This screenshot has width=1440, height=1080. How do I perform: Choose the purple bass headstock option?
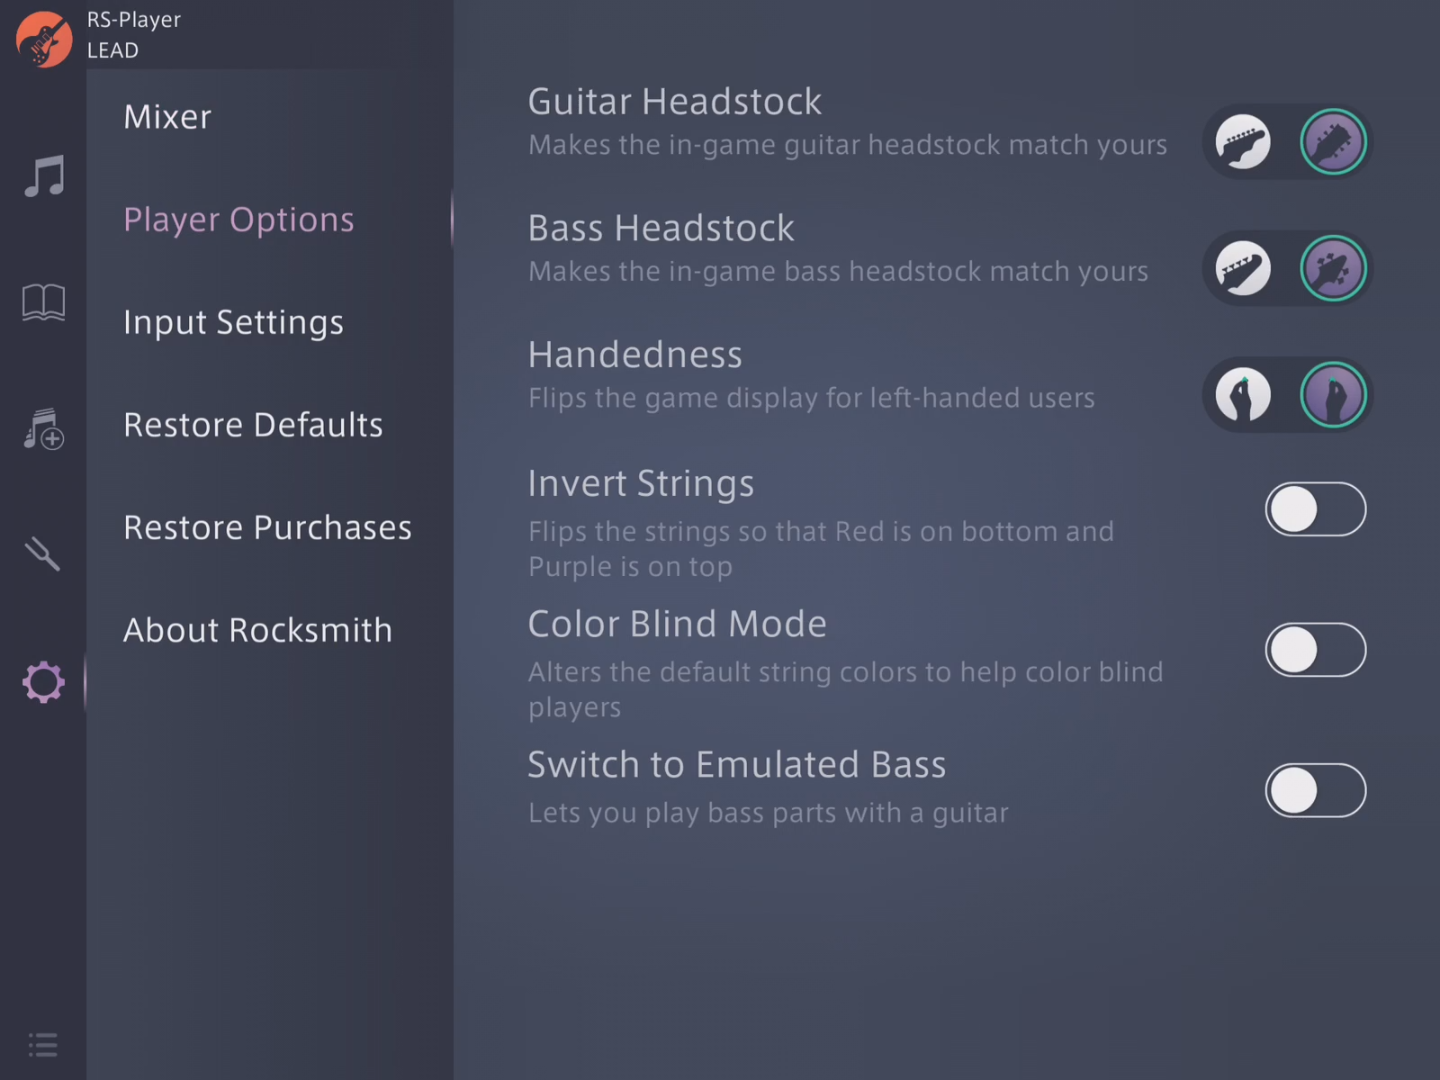coord(1333,268)
